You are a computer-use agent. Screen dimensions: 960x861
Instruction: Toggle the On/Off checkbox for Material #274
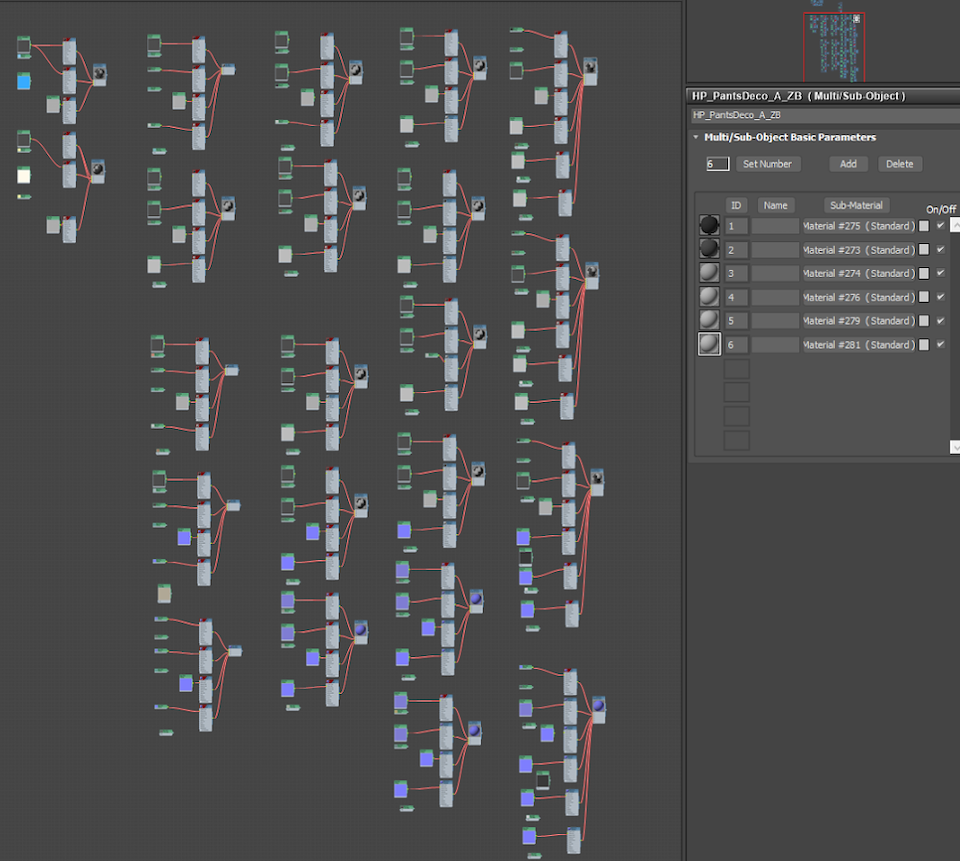click(940, 273)
